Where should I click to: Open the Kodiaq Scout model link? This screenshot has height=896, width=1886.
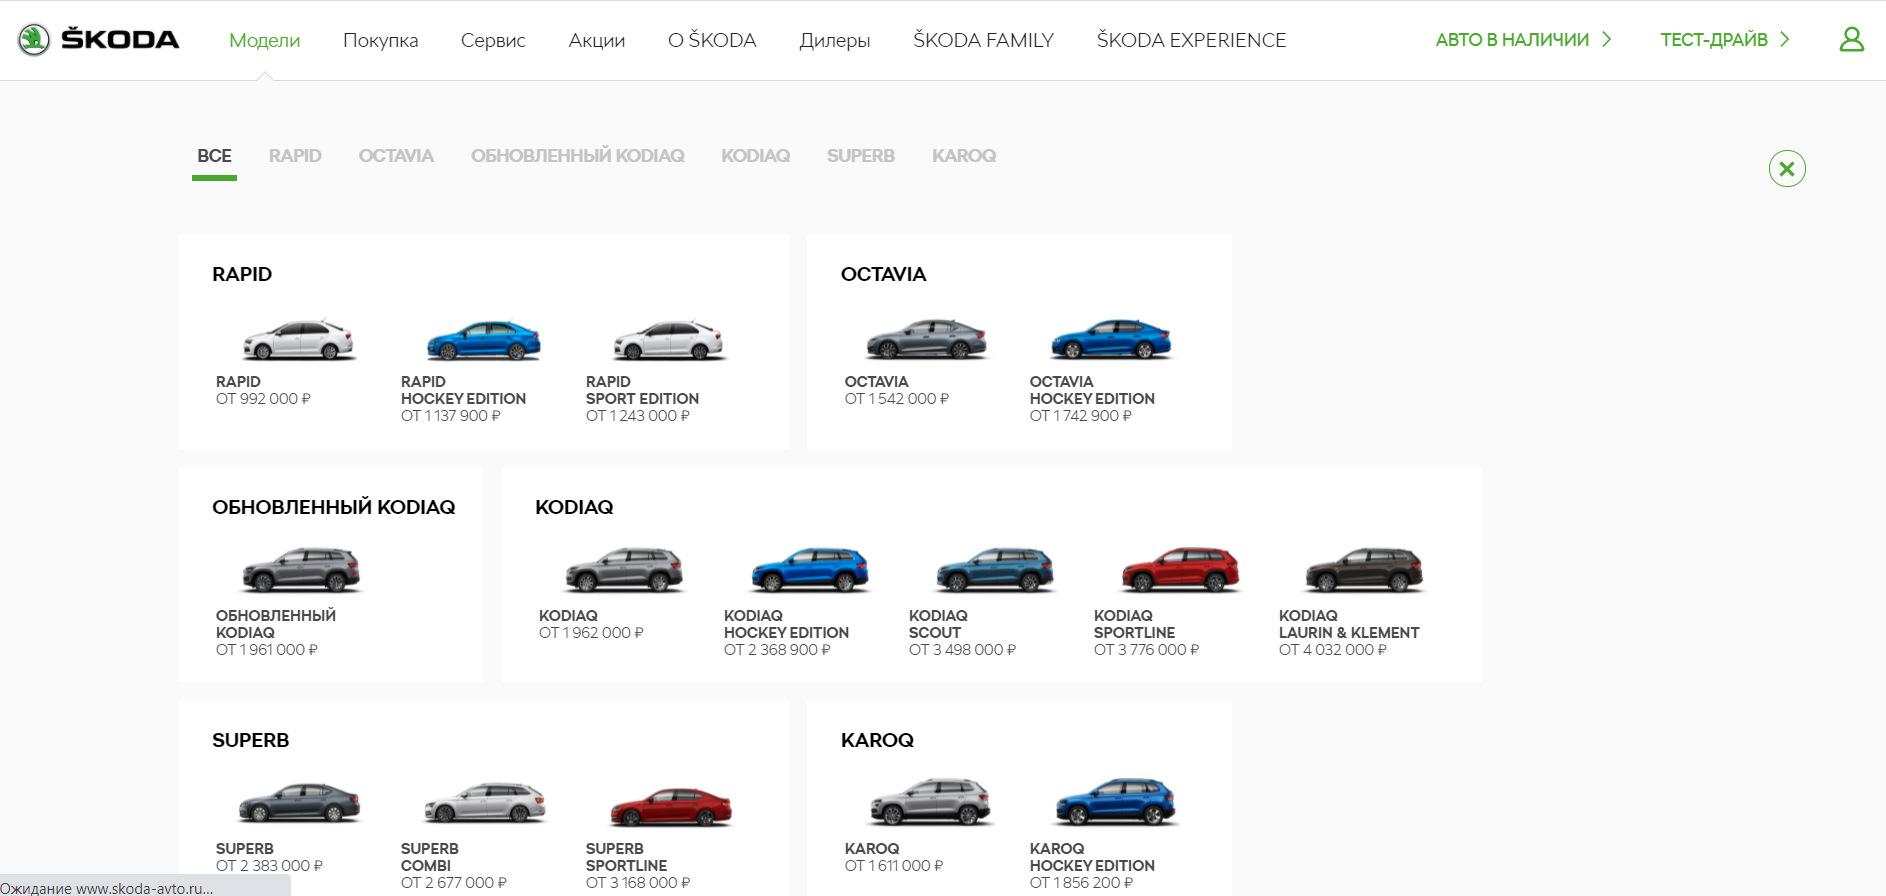(x=938, y=624)
